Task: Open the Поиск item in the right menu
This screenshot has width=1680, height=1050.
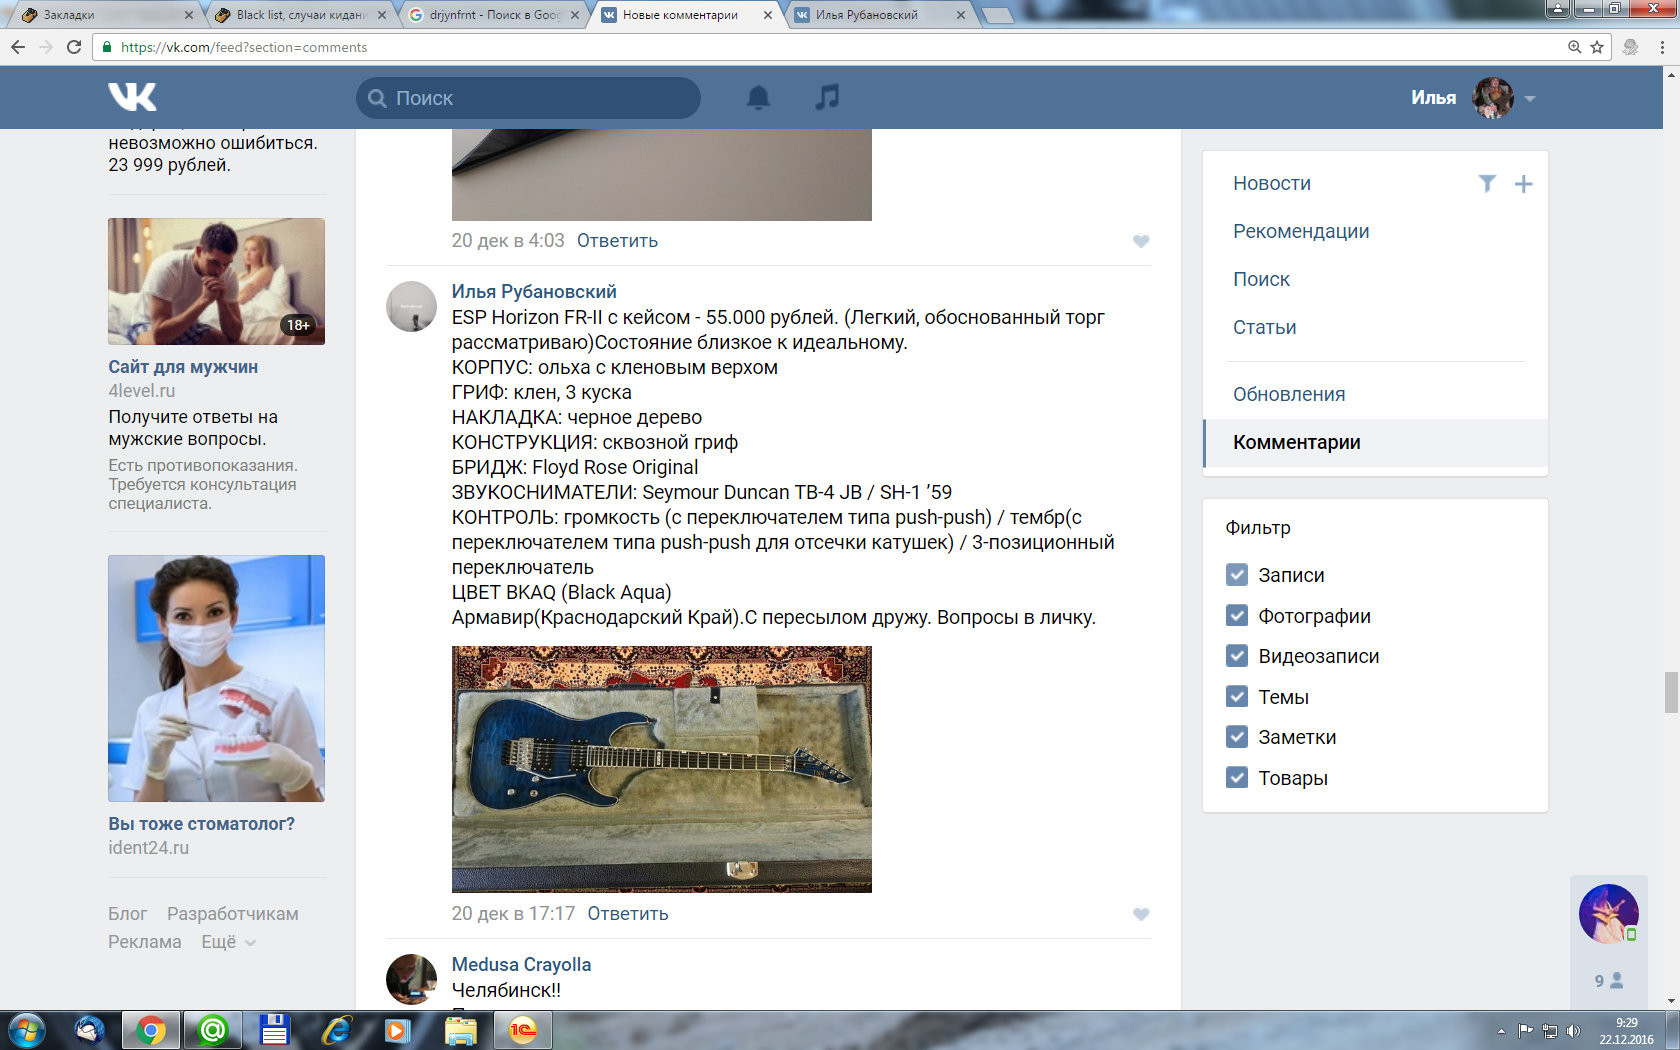Action: click(x=1261, y=279)
